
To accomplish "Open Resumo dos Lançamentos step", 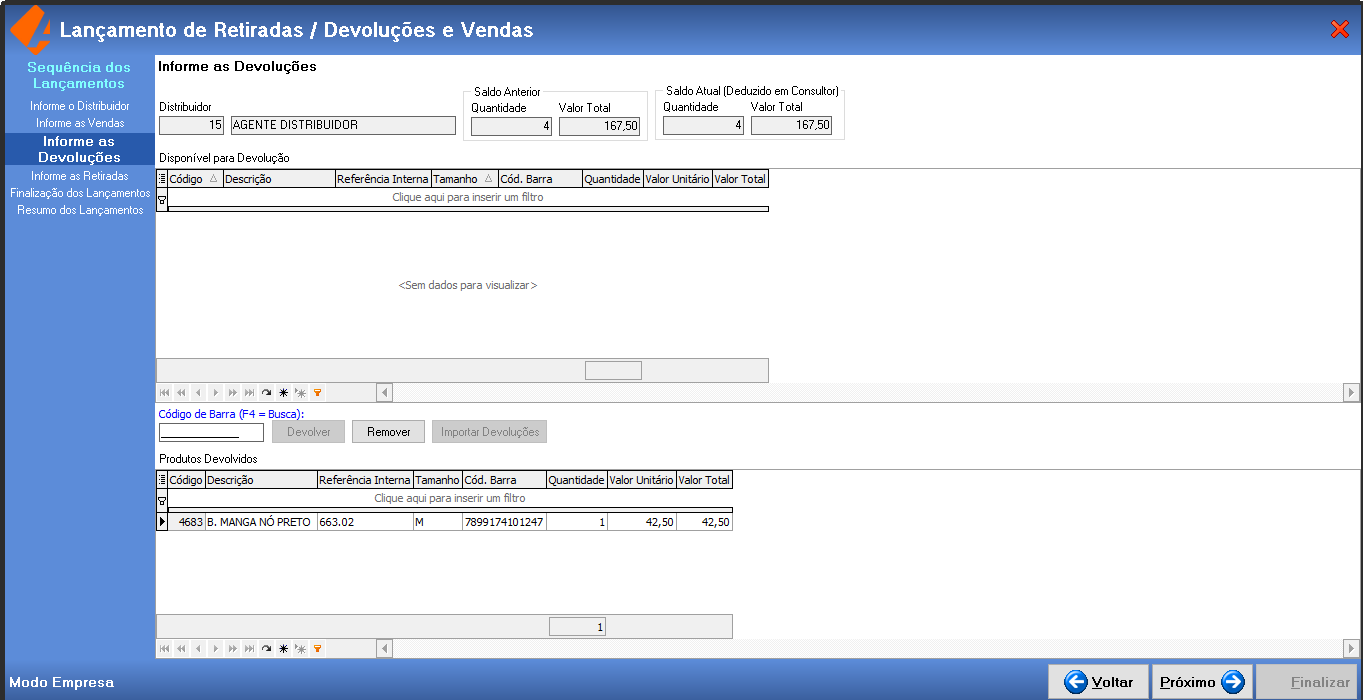I will [80, 210].
